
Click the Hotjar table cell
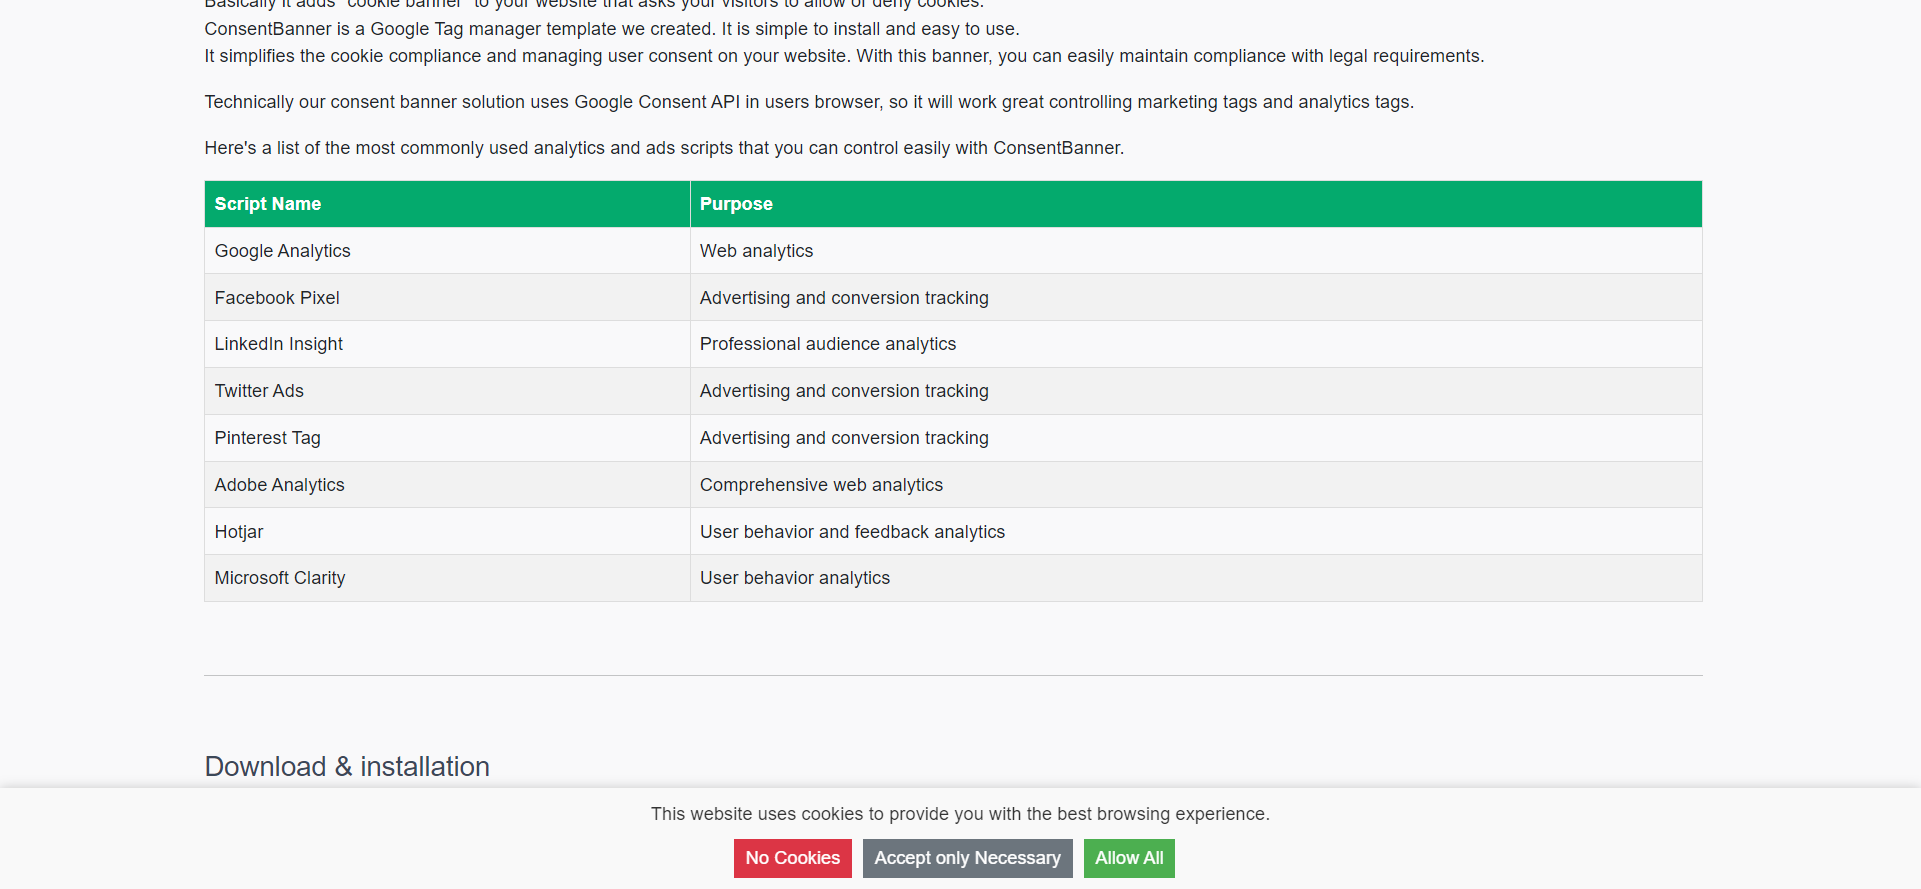[x=447, y=532]
